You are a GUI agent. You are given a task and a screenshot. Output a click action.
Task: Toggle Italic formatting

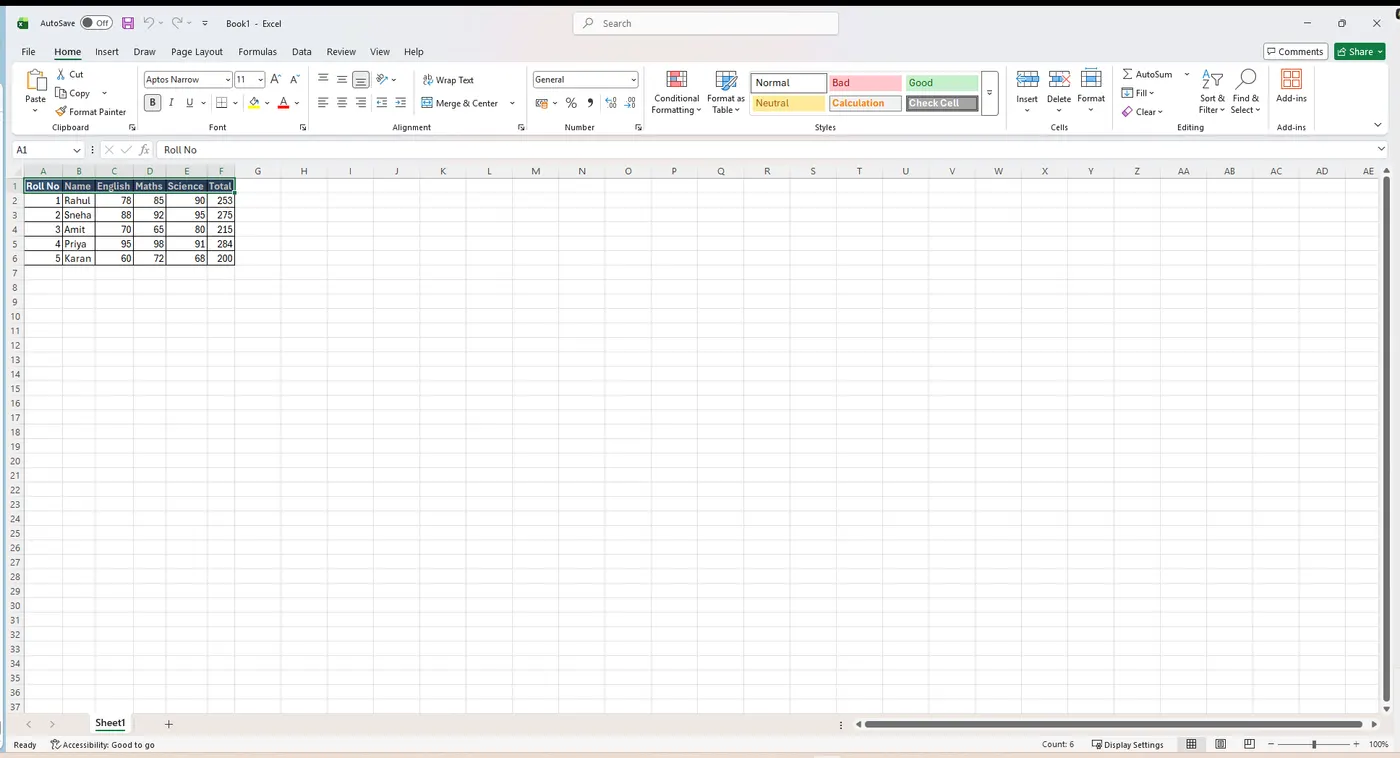click(171, 102)
